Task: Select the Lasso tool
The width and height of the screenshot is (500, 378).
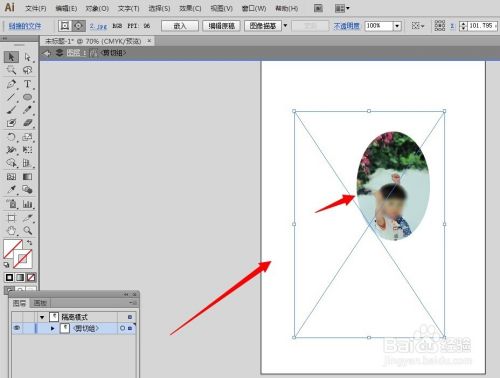Action: coord(28,70)
